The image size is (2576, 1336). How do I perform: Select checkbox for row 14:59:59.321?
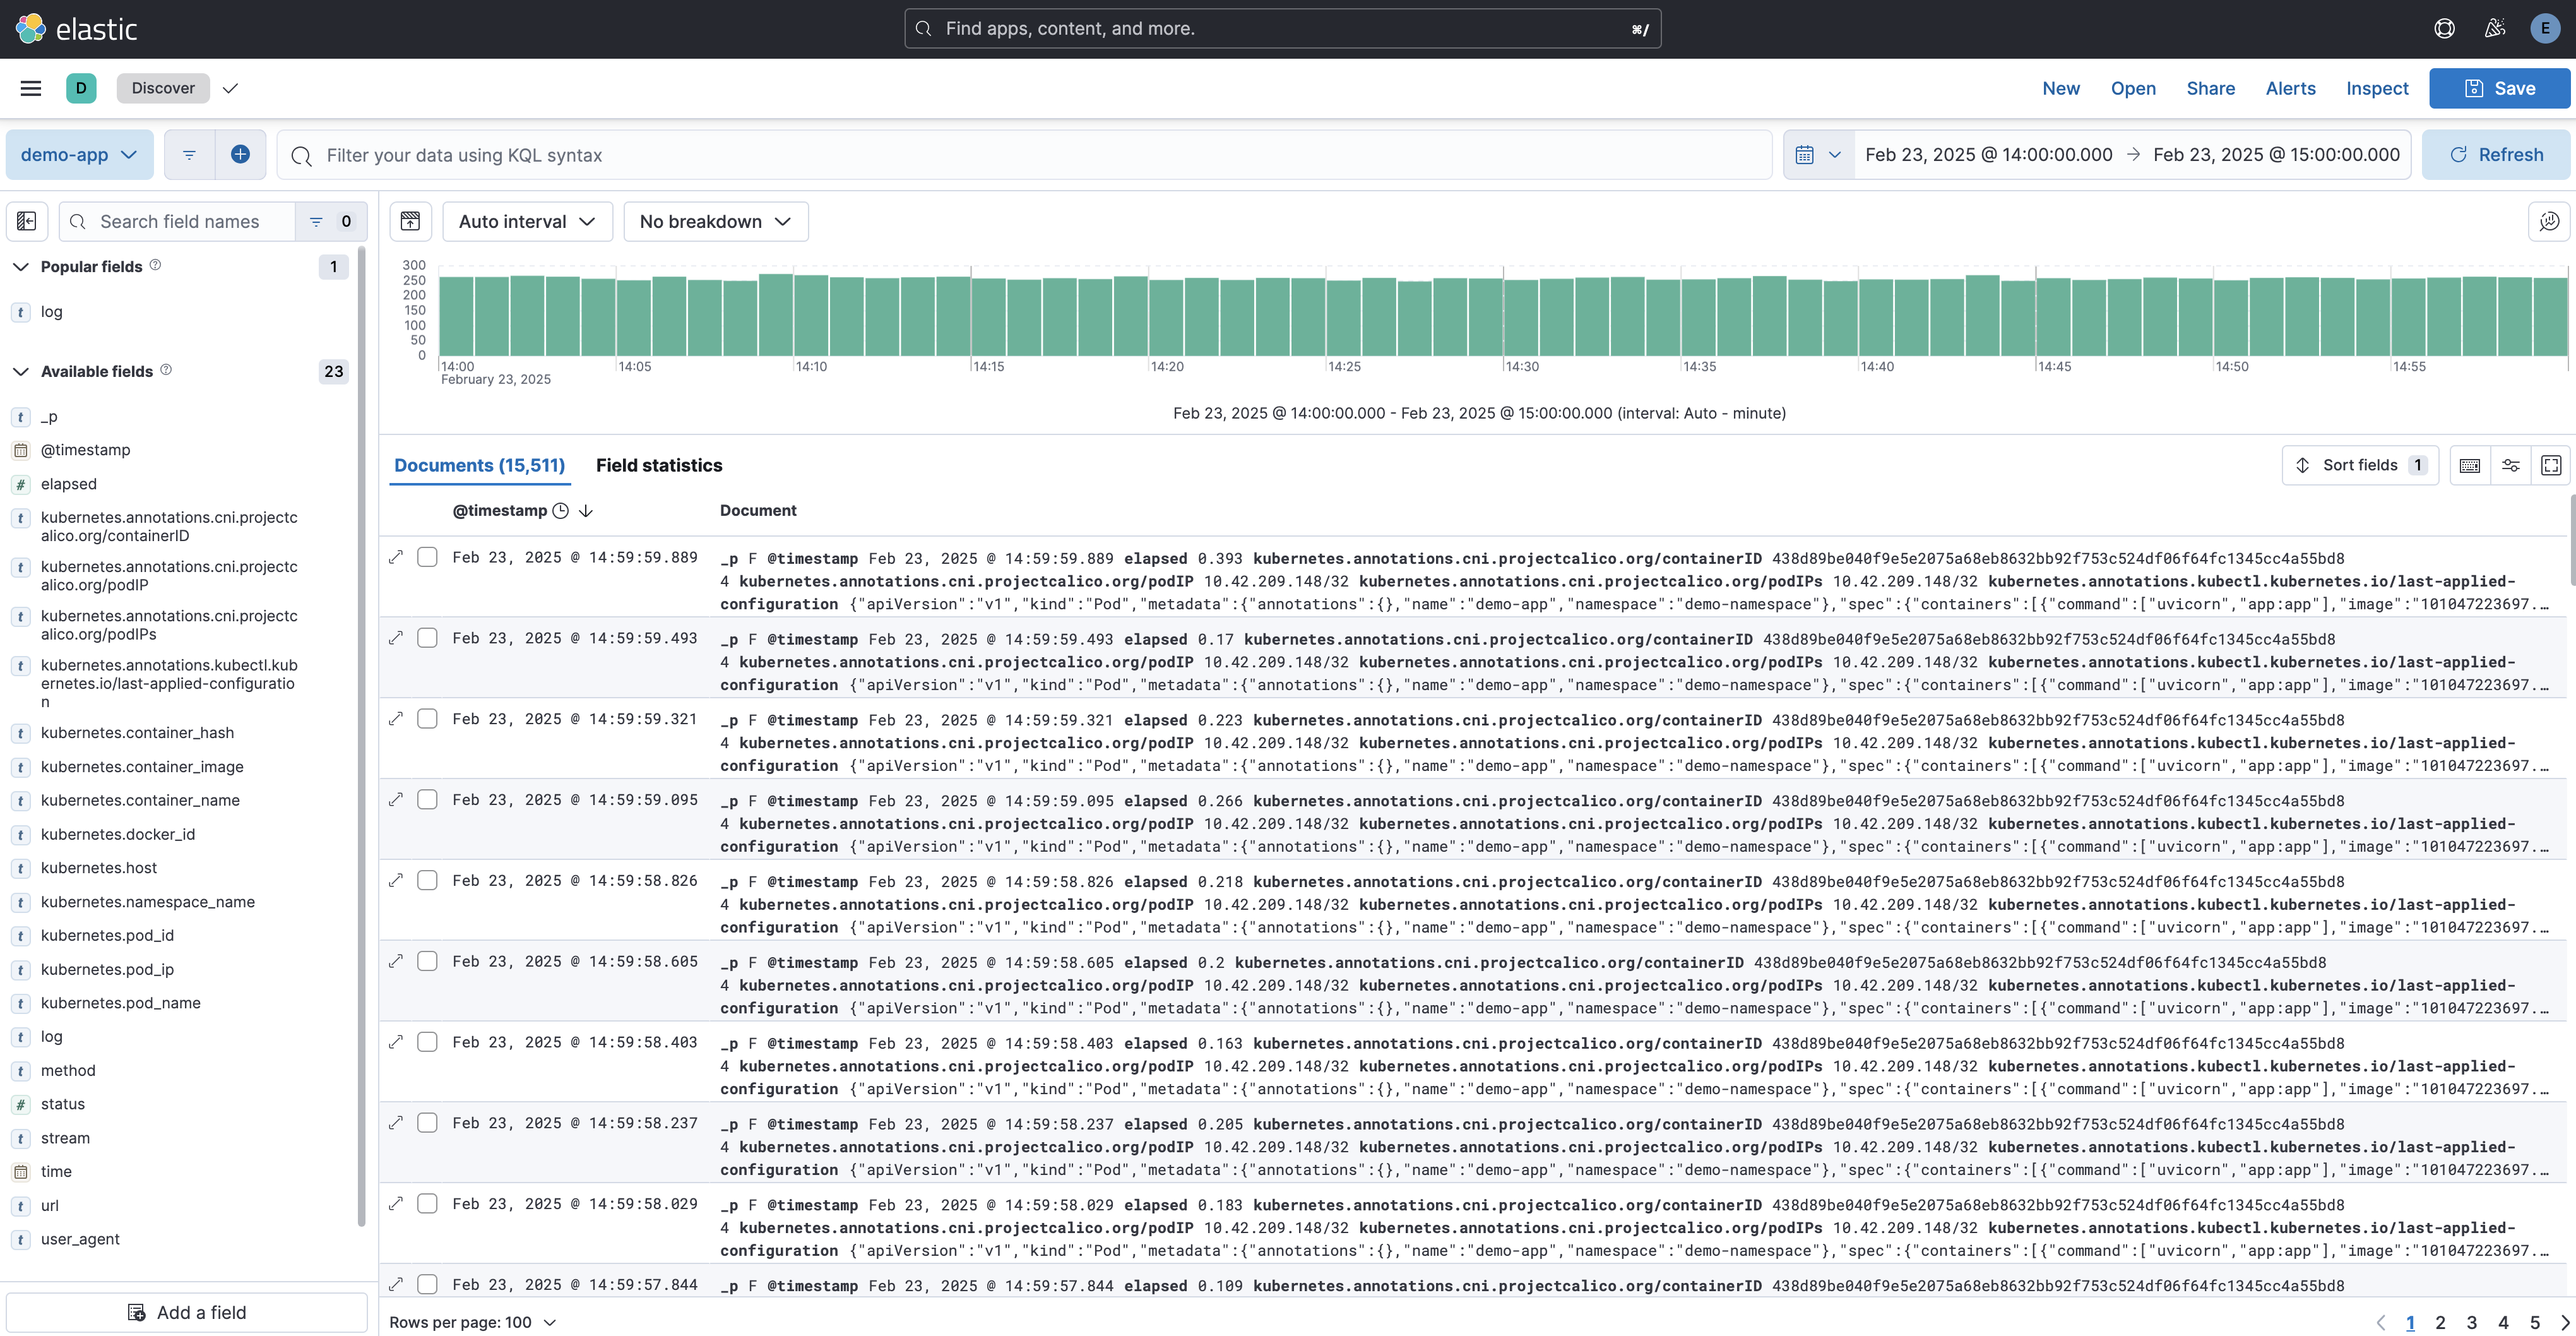click(x=427, y=719)
